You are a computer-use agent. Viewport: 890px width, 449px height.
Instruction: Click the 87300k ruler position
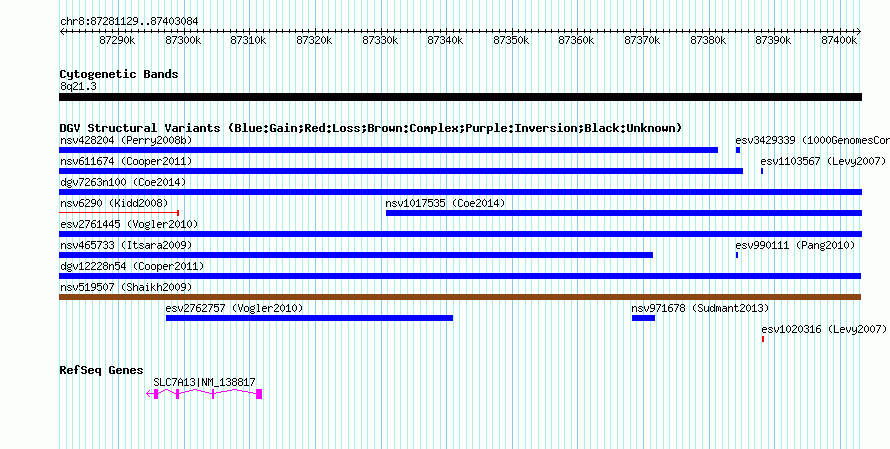[183, 40]
